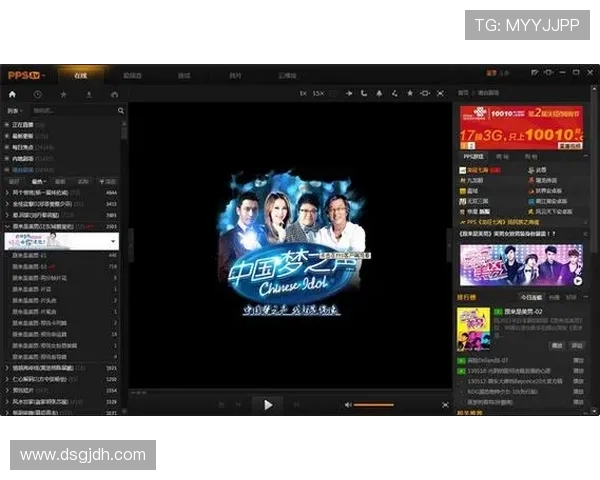Image resolution: width=600 pixels, height=480 pixels.
Task: Open the list dropdown beside search box
Action: click(x=15, y=109)
